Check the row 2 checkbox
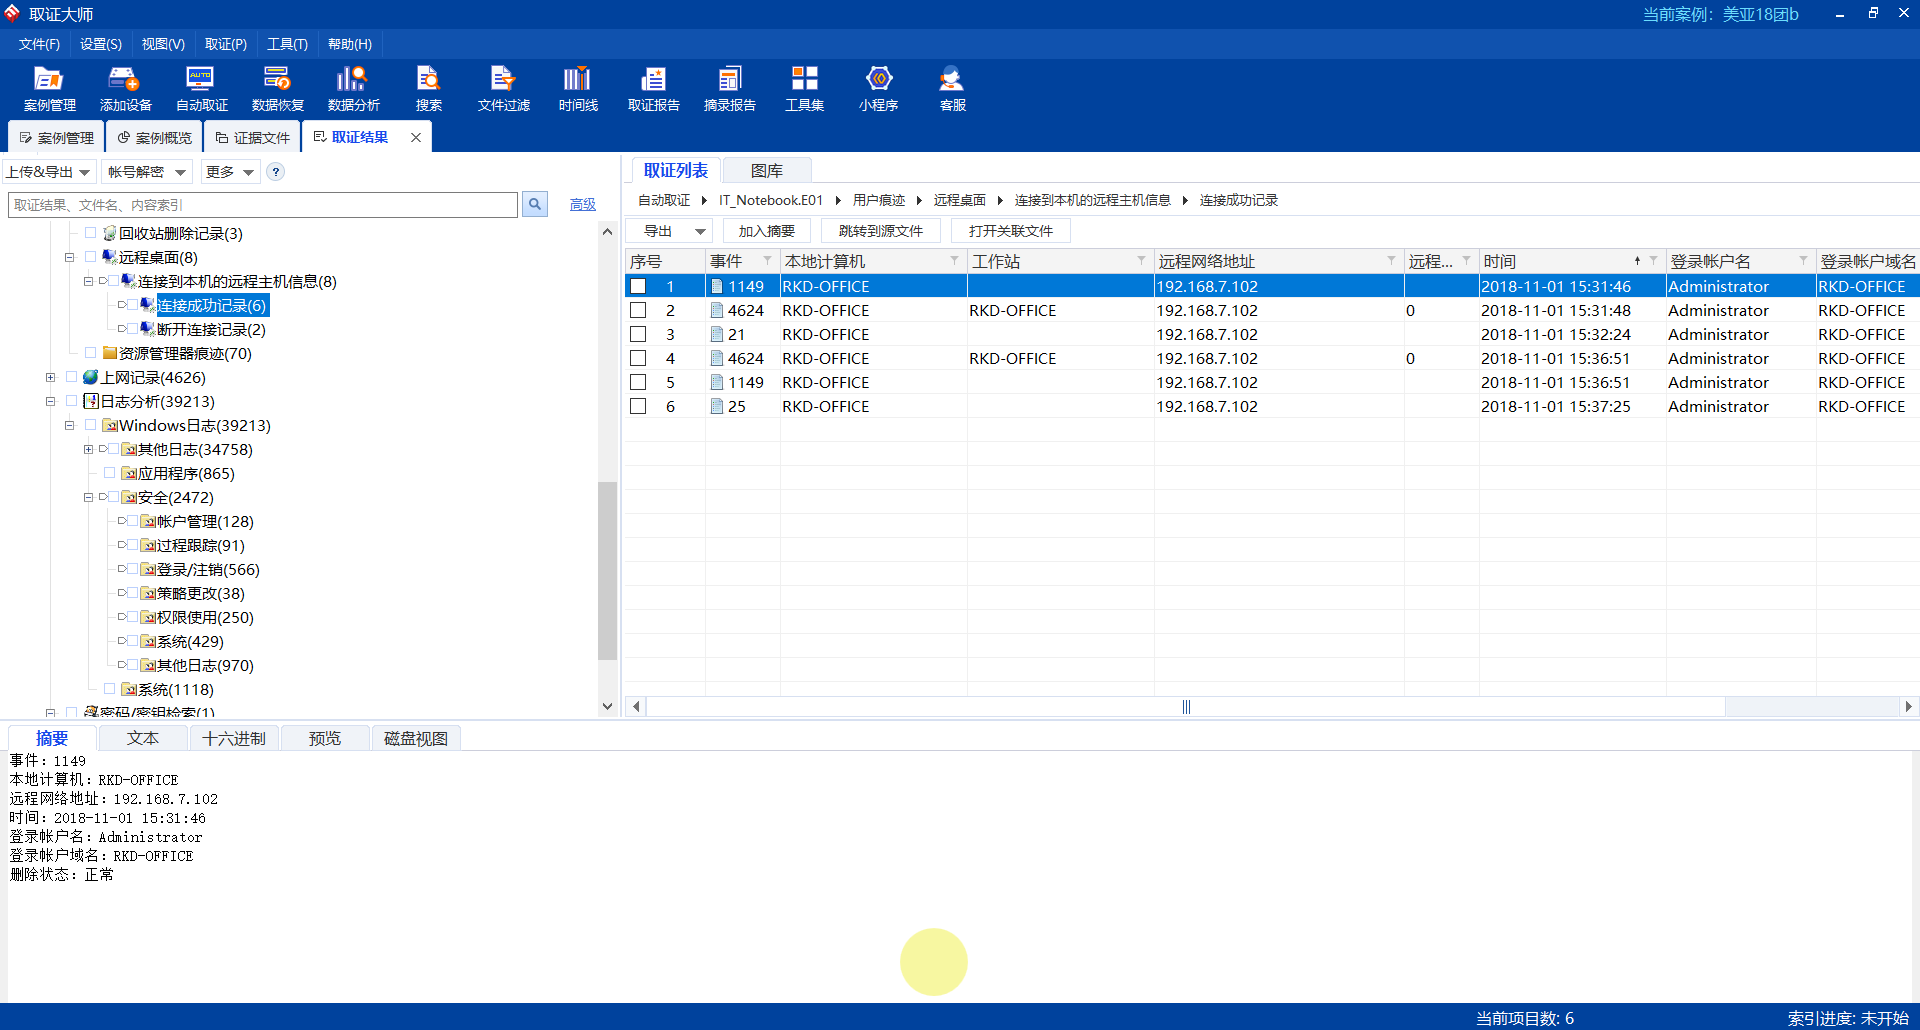The width and height of the screenshot is (1920, 1030). (x=638, y=310)
